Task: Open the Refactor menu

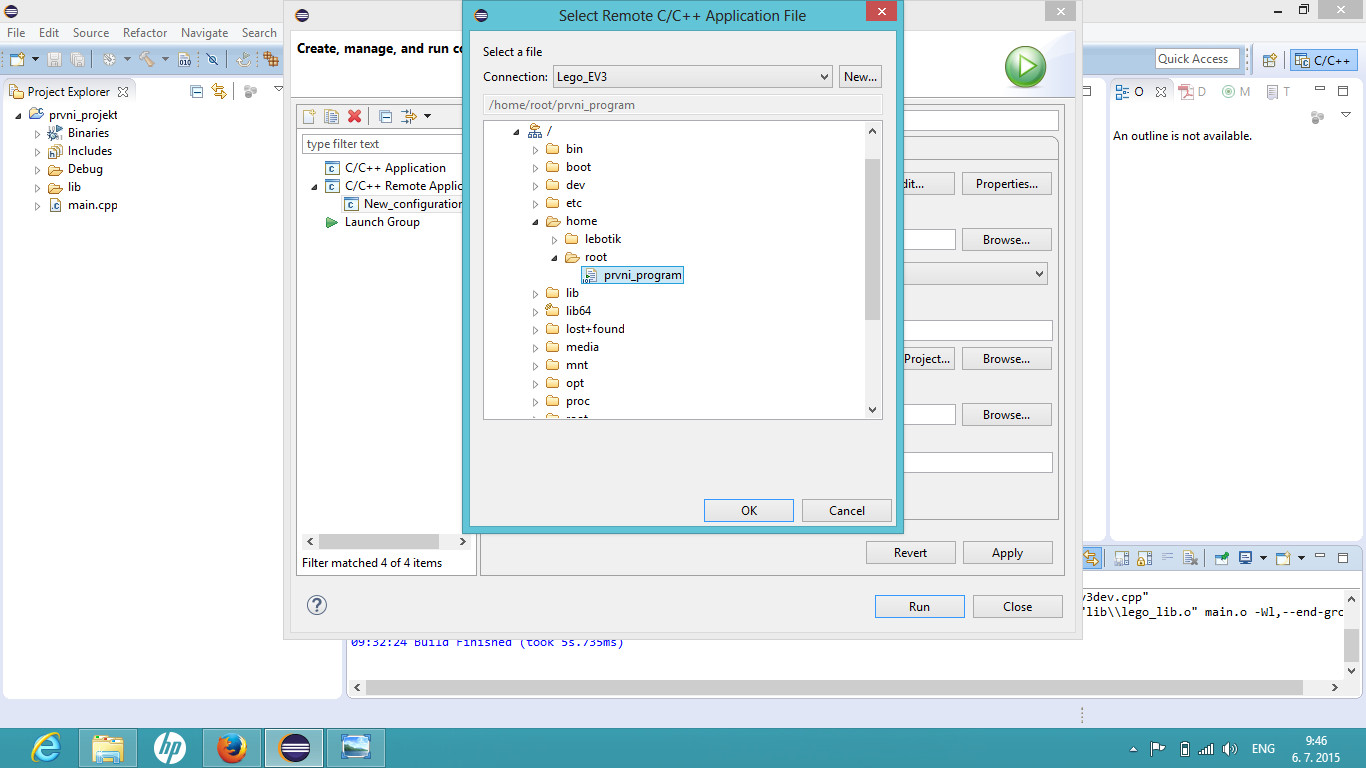Action: [x=145, y=33]
